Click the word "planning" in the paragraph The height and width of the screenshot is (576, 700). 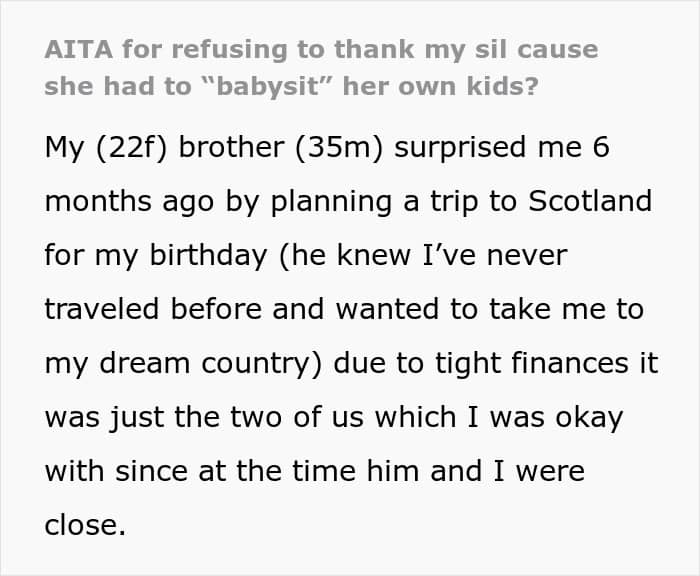coord(332,202)
